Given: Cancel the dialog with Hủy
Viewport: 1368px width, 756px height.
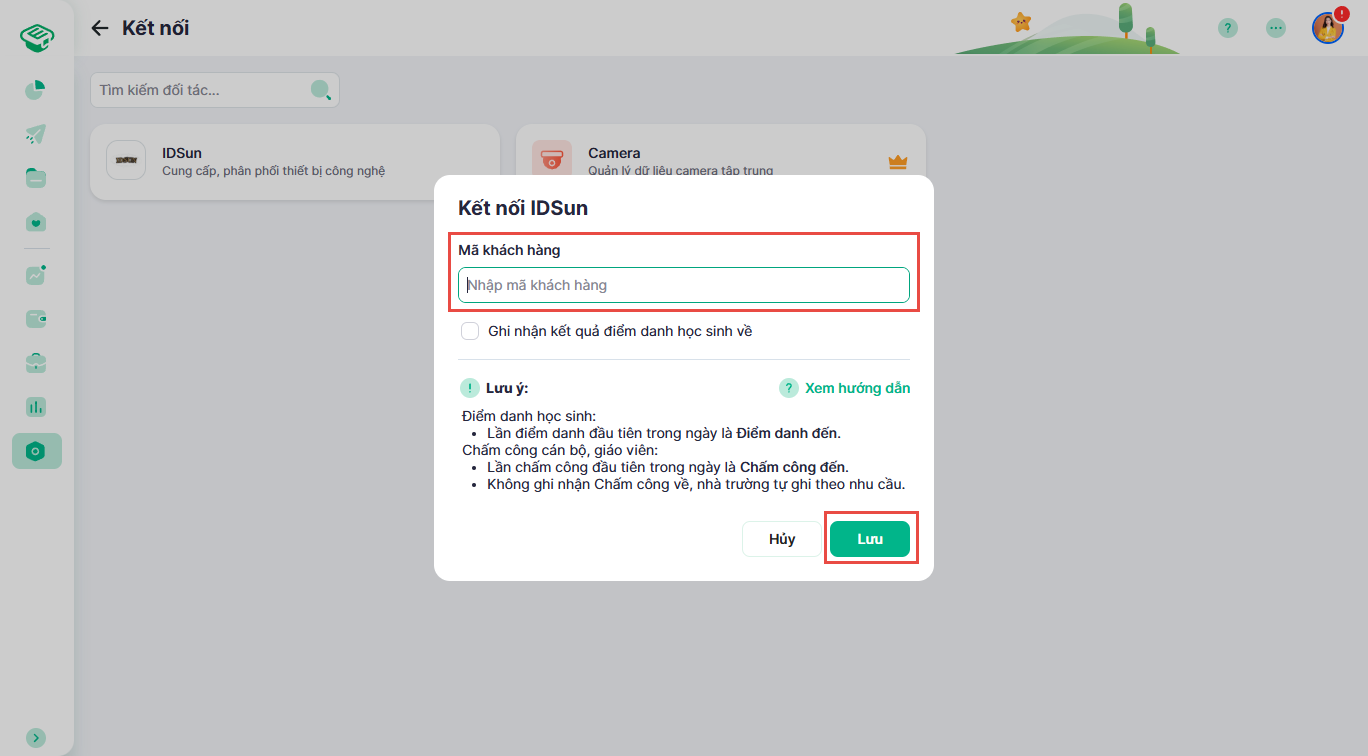Looking at the screenshot, I should click(x=782, y=539).
